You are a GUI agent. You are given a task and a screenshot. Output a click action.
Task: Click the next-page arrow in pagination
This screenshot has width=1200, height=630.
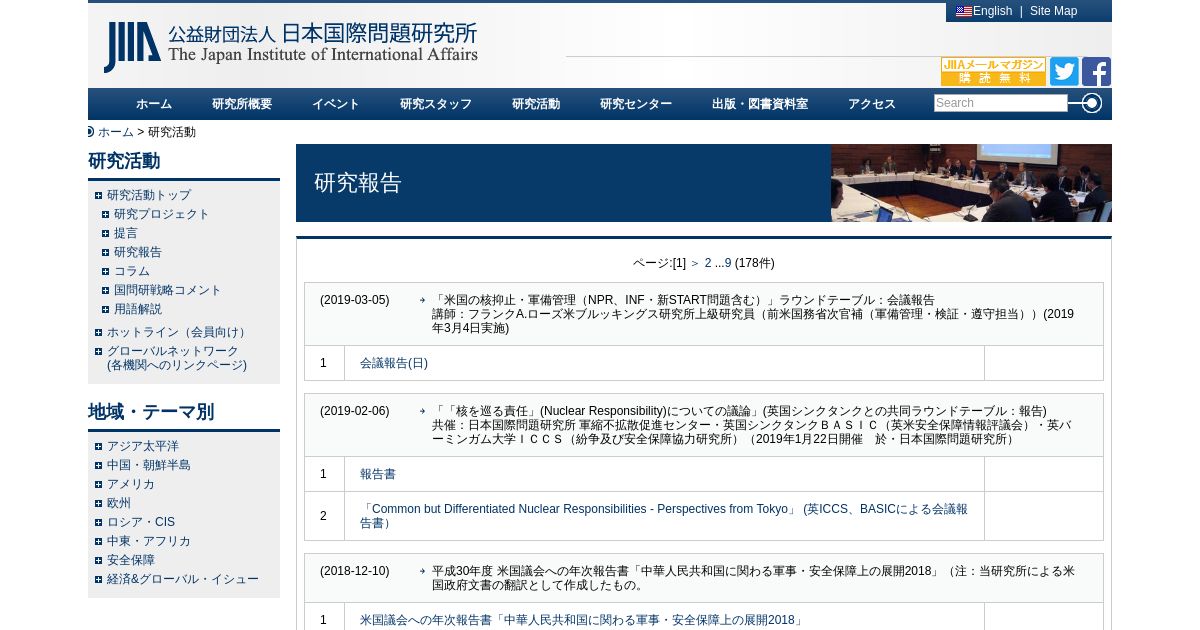(695, 263)
